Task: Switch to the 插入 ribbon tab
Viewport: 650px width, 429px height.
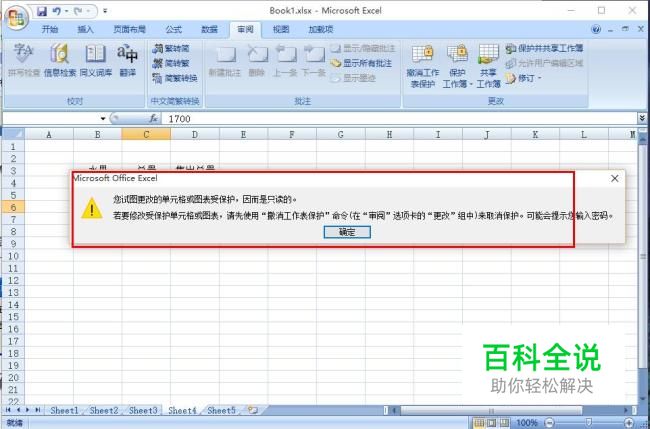Action: click(85, 29)
